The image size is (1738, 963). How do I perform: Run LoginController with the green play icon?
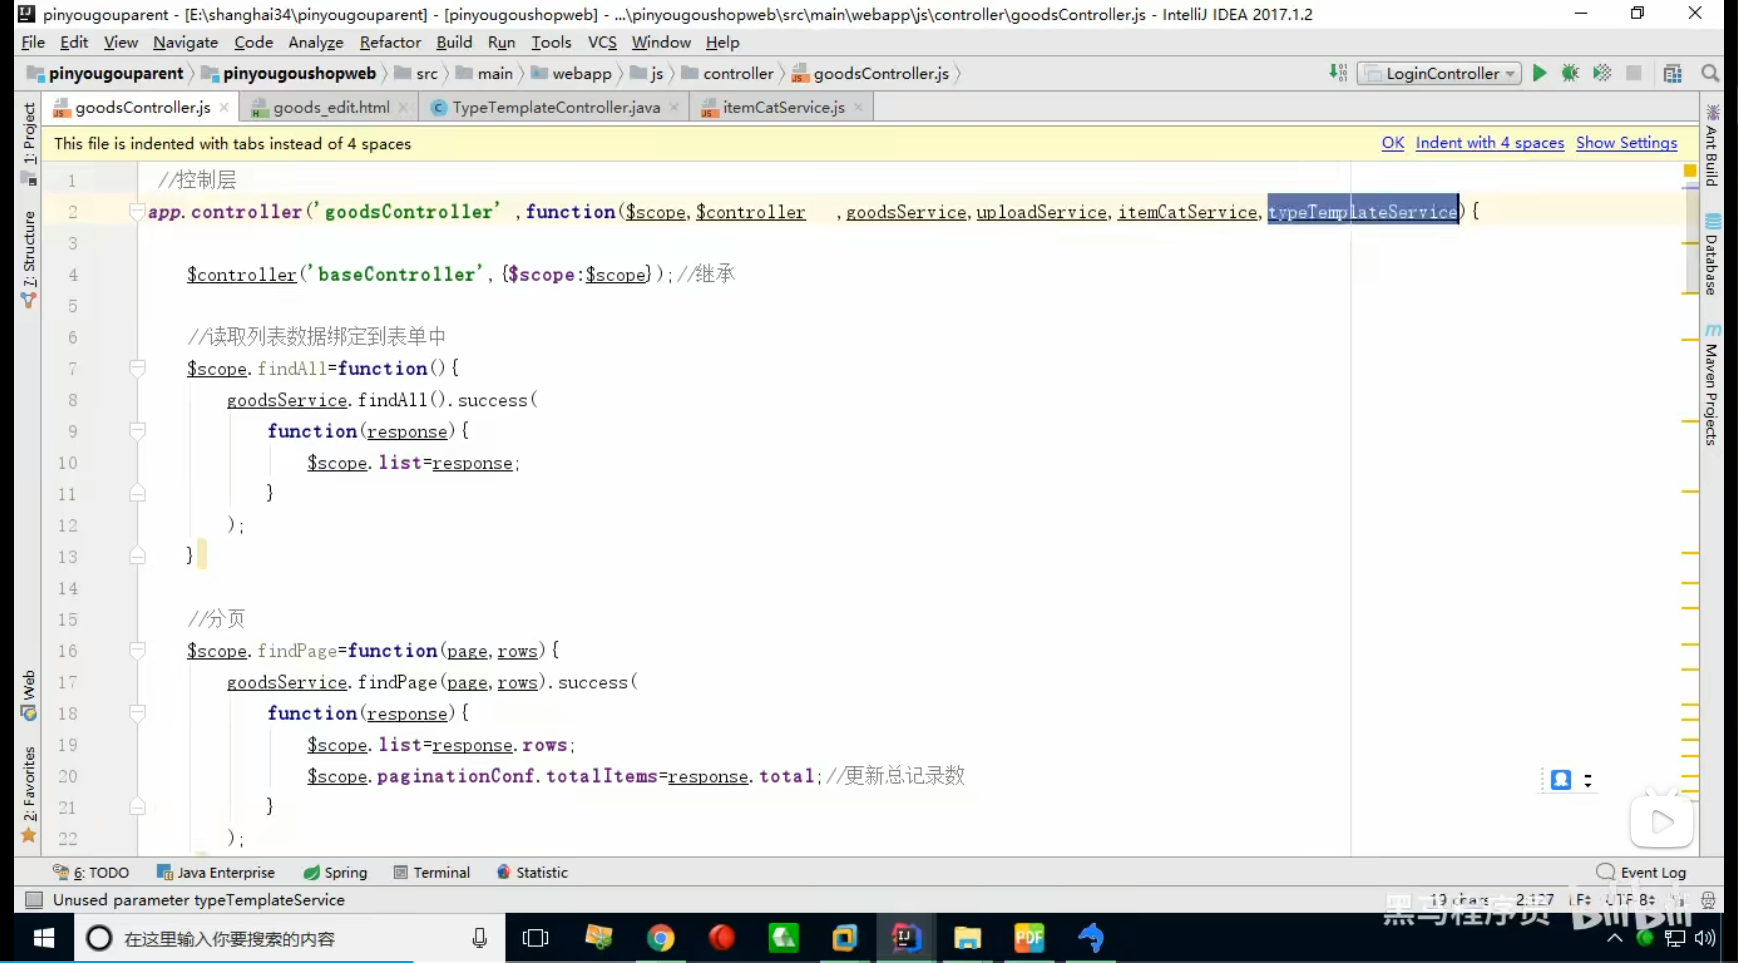pos(1539,73)
